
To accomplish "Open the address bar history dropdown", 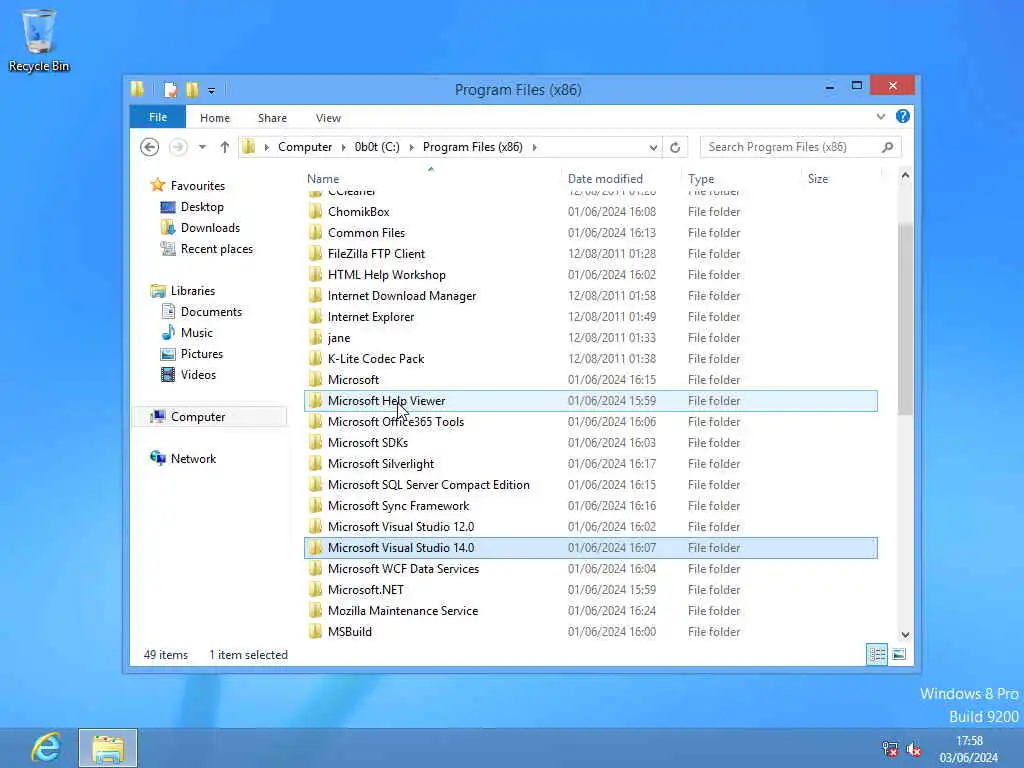I will [653, 148].
